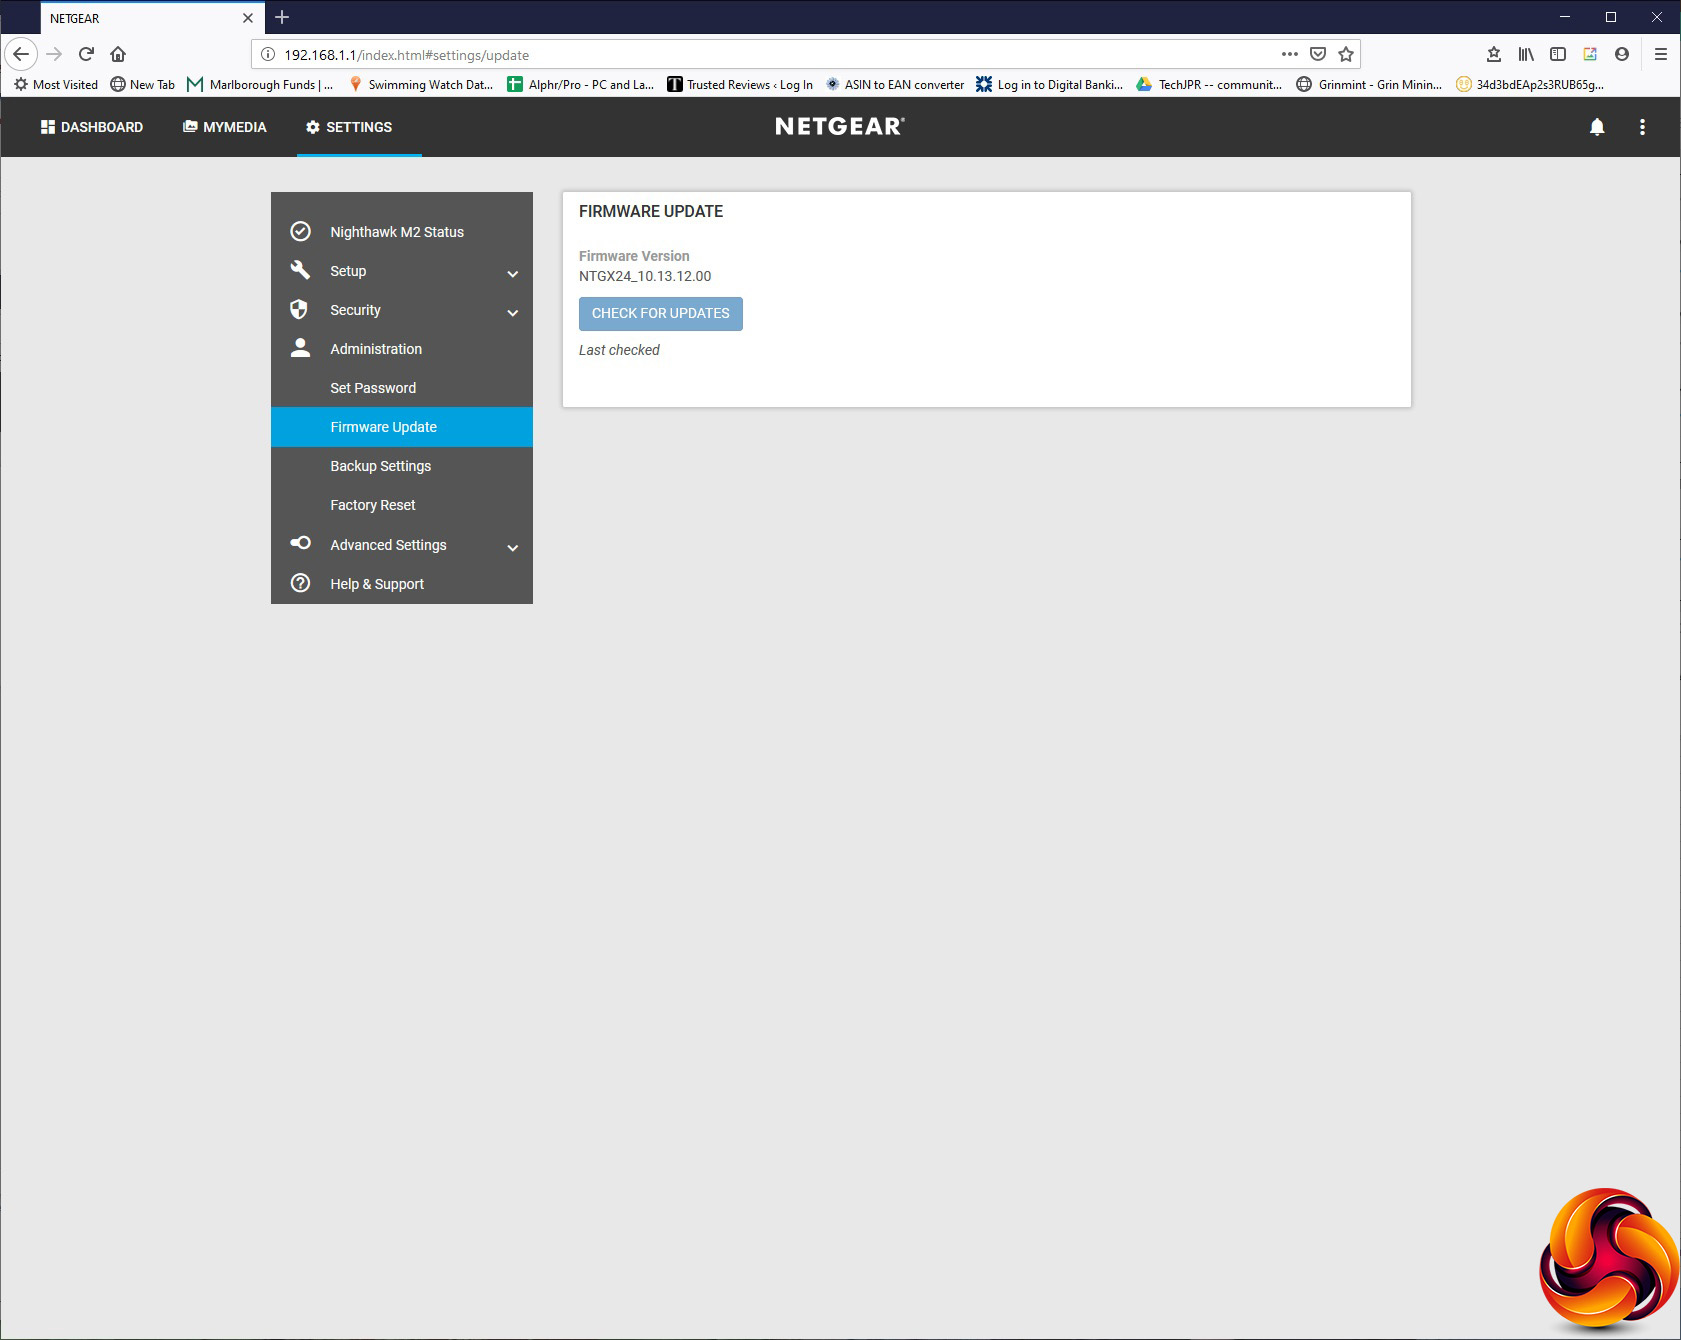Viewport: 1681px width, 1340px height.
Task: Open the Library bookshelf icon
Action: (1526, 54)
